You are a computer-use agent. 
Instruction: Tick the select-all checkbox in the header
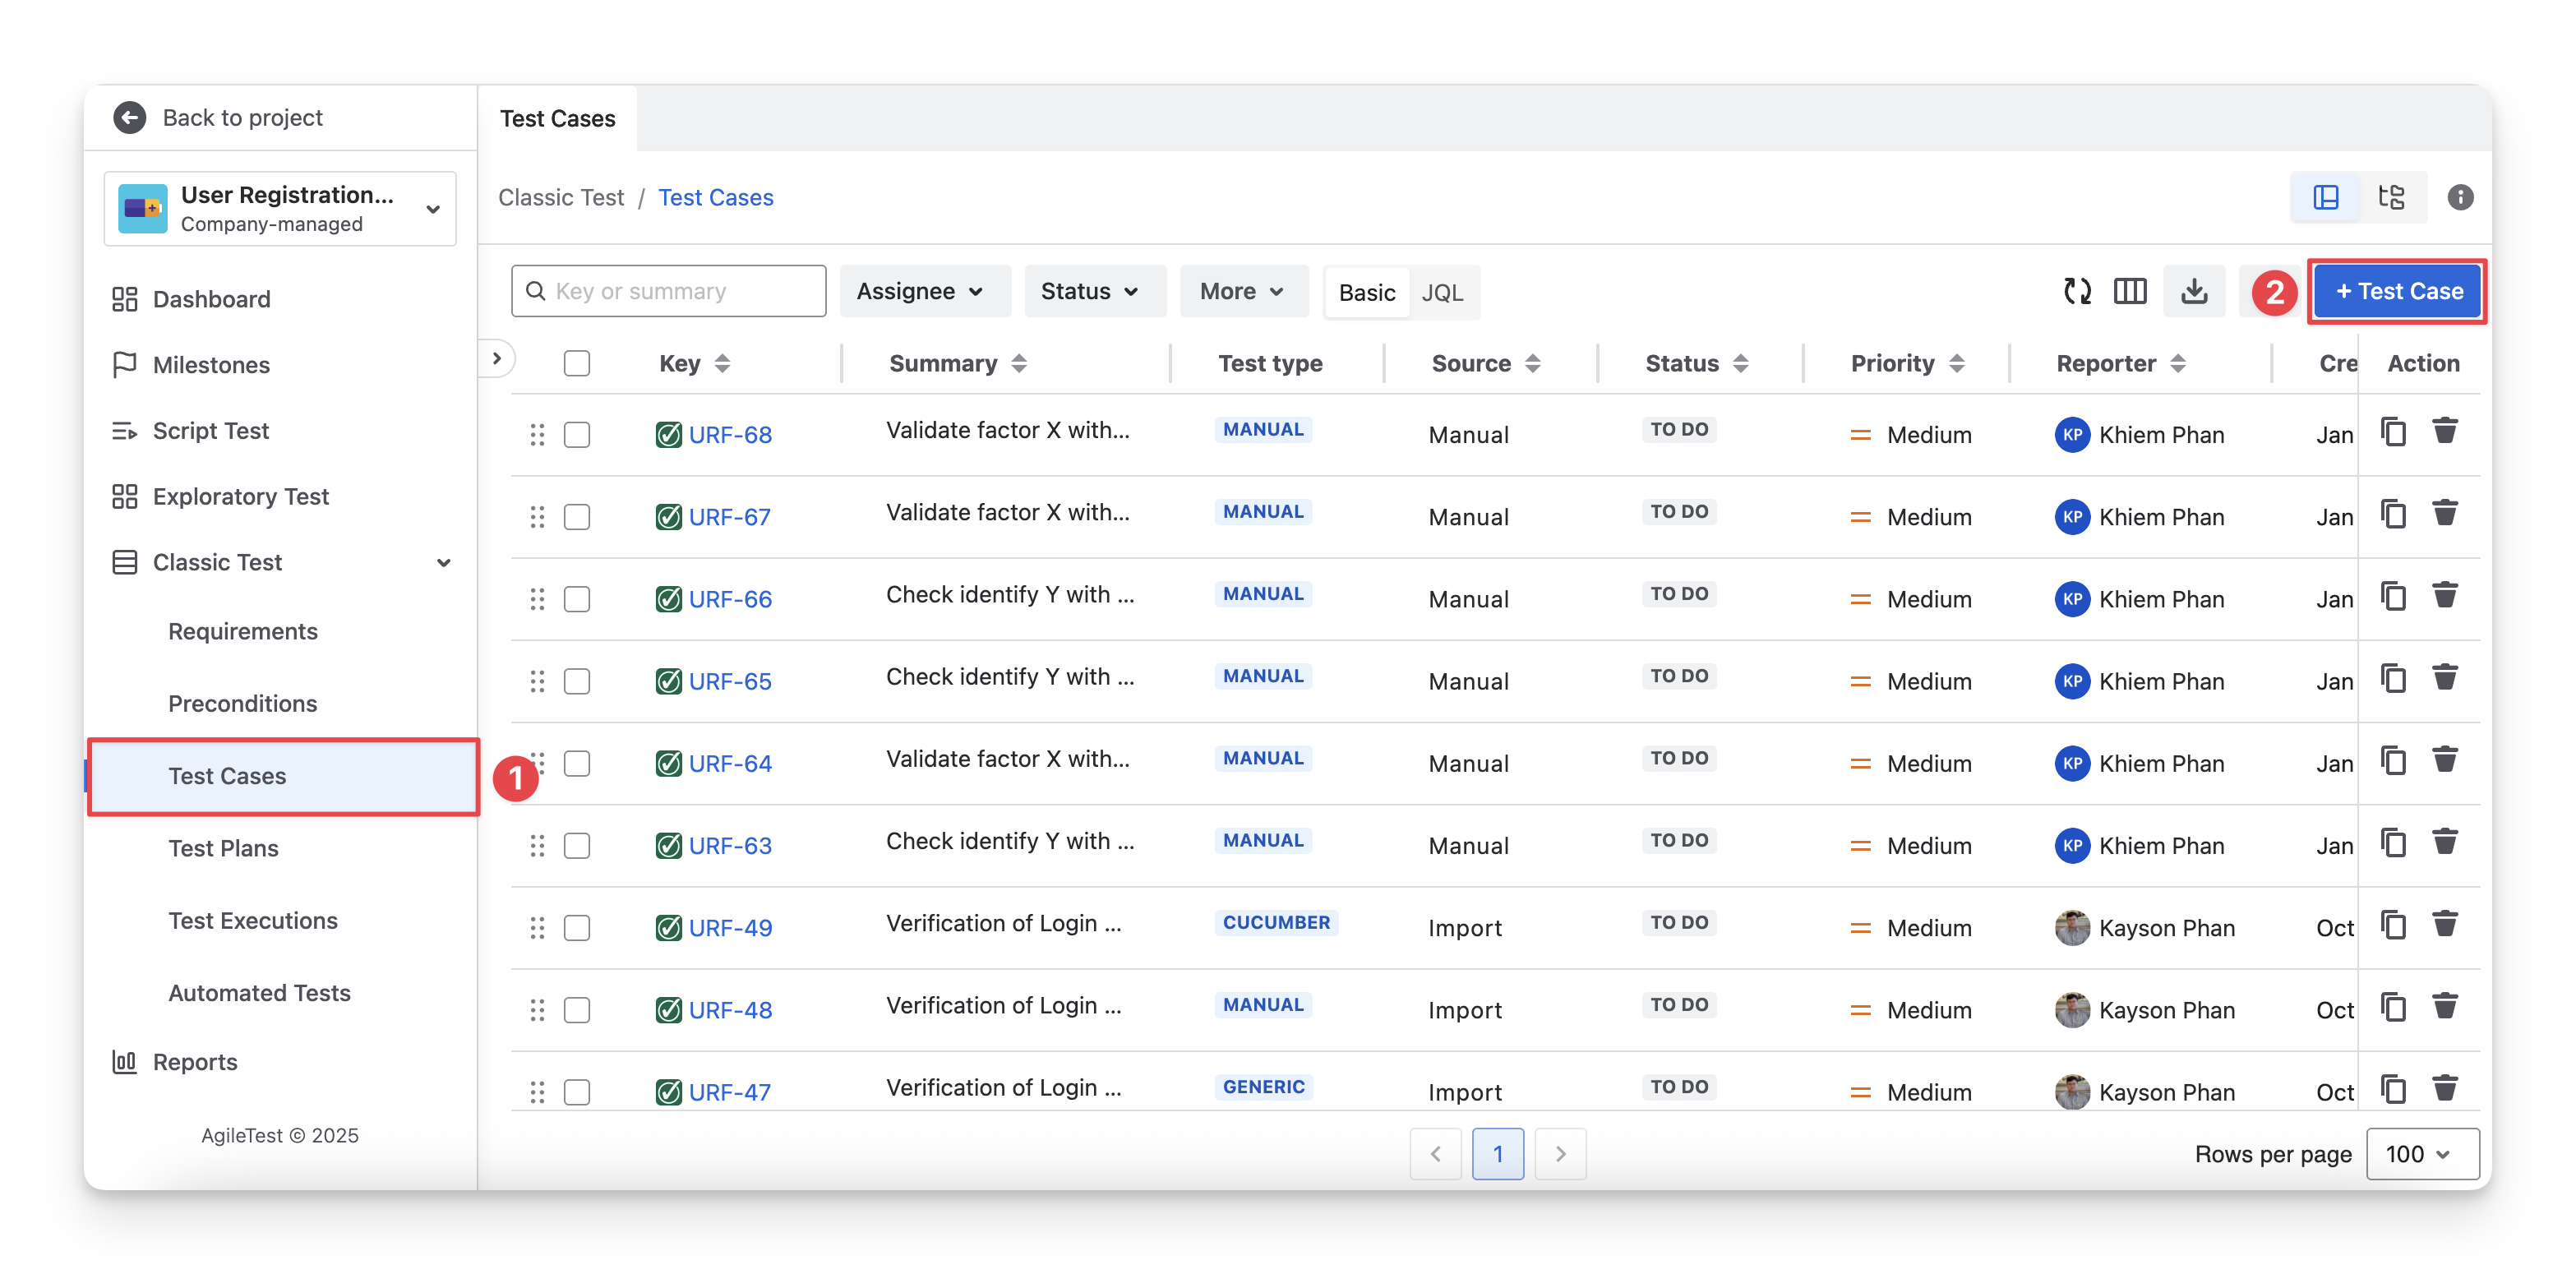[577, 363]
